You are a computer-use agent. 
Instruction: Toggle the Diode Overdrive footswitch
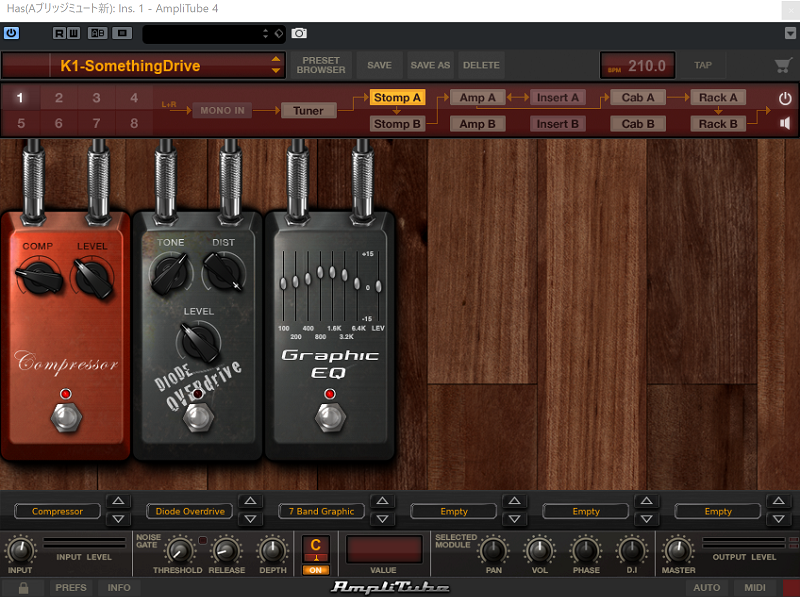pyautogui.click(x=198, y=416)
